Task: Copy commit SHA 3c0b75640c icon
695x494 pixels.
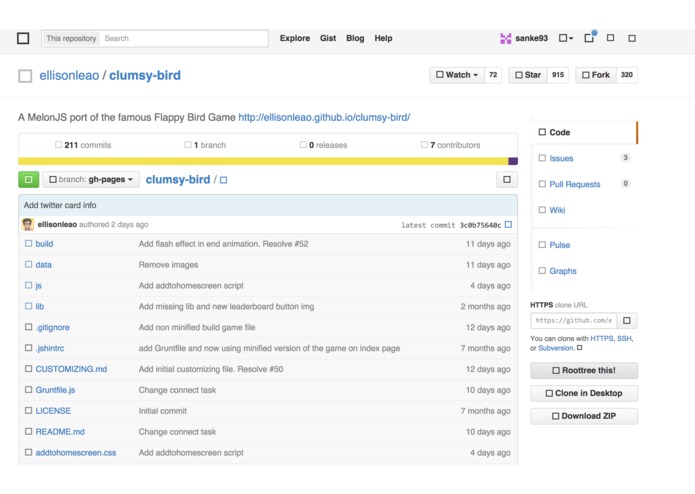Action: (x=508, y=225)
